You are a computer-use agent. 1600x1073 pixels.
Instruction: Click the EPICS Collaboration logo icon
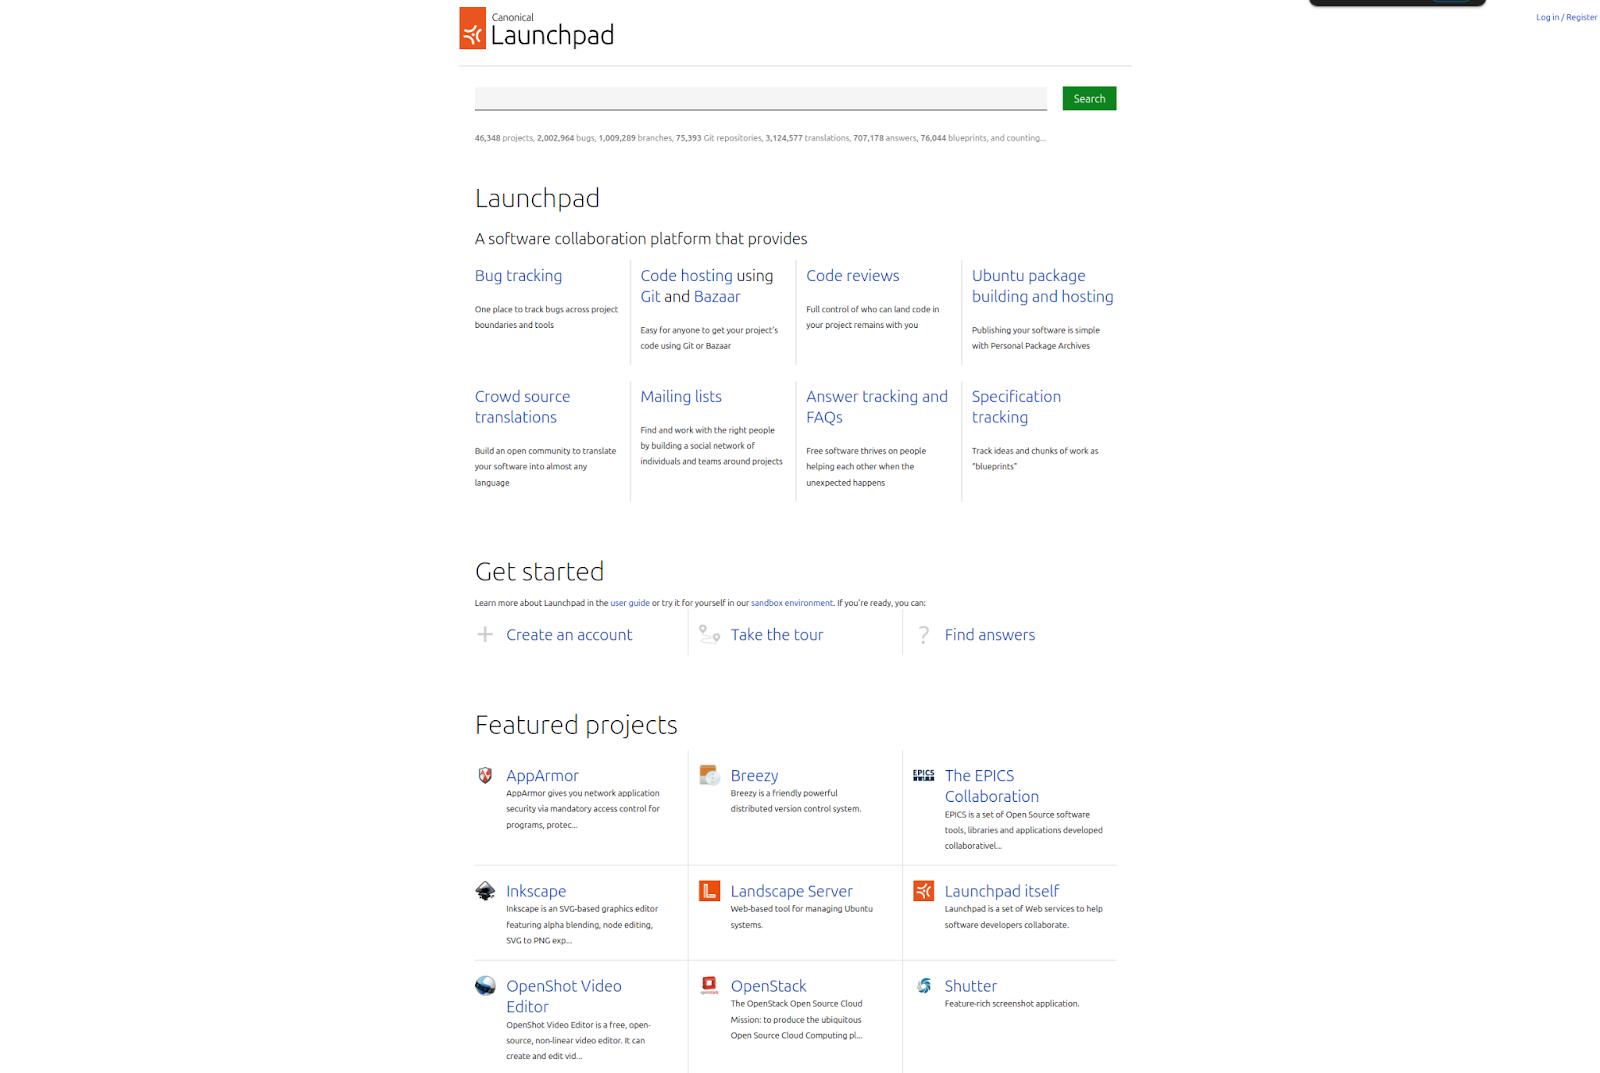(x=923, y=775)
